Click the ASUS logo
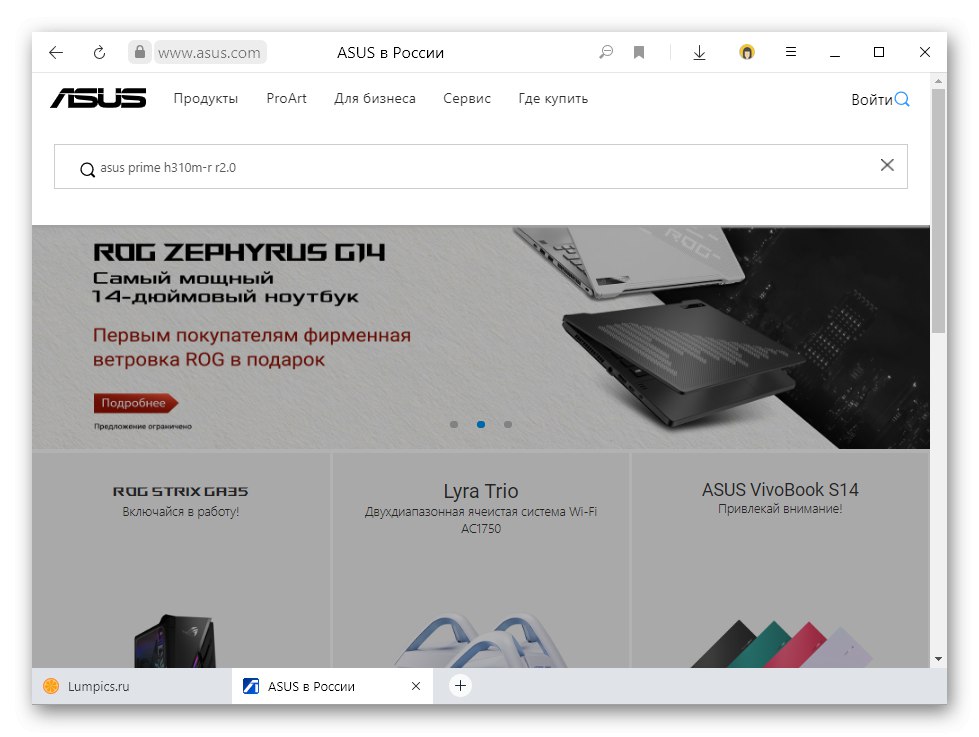 click(98, 98)
